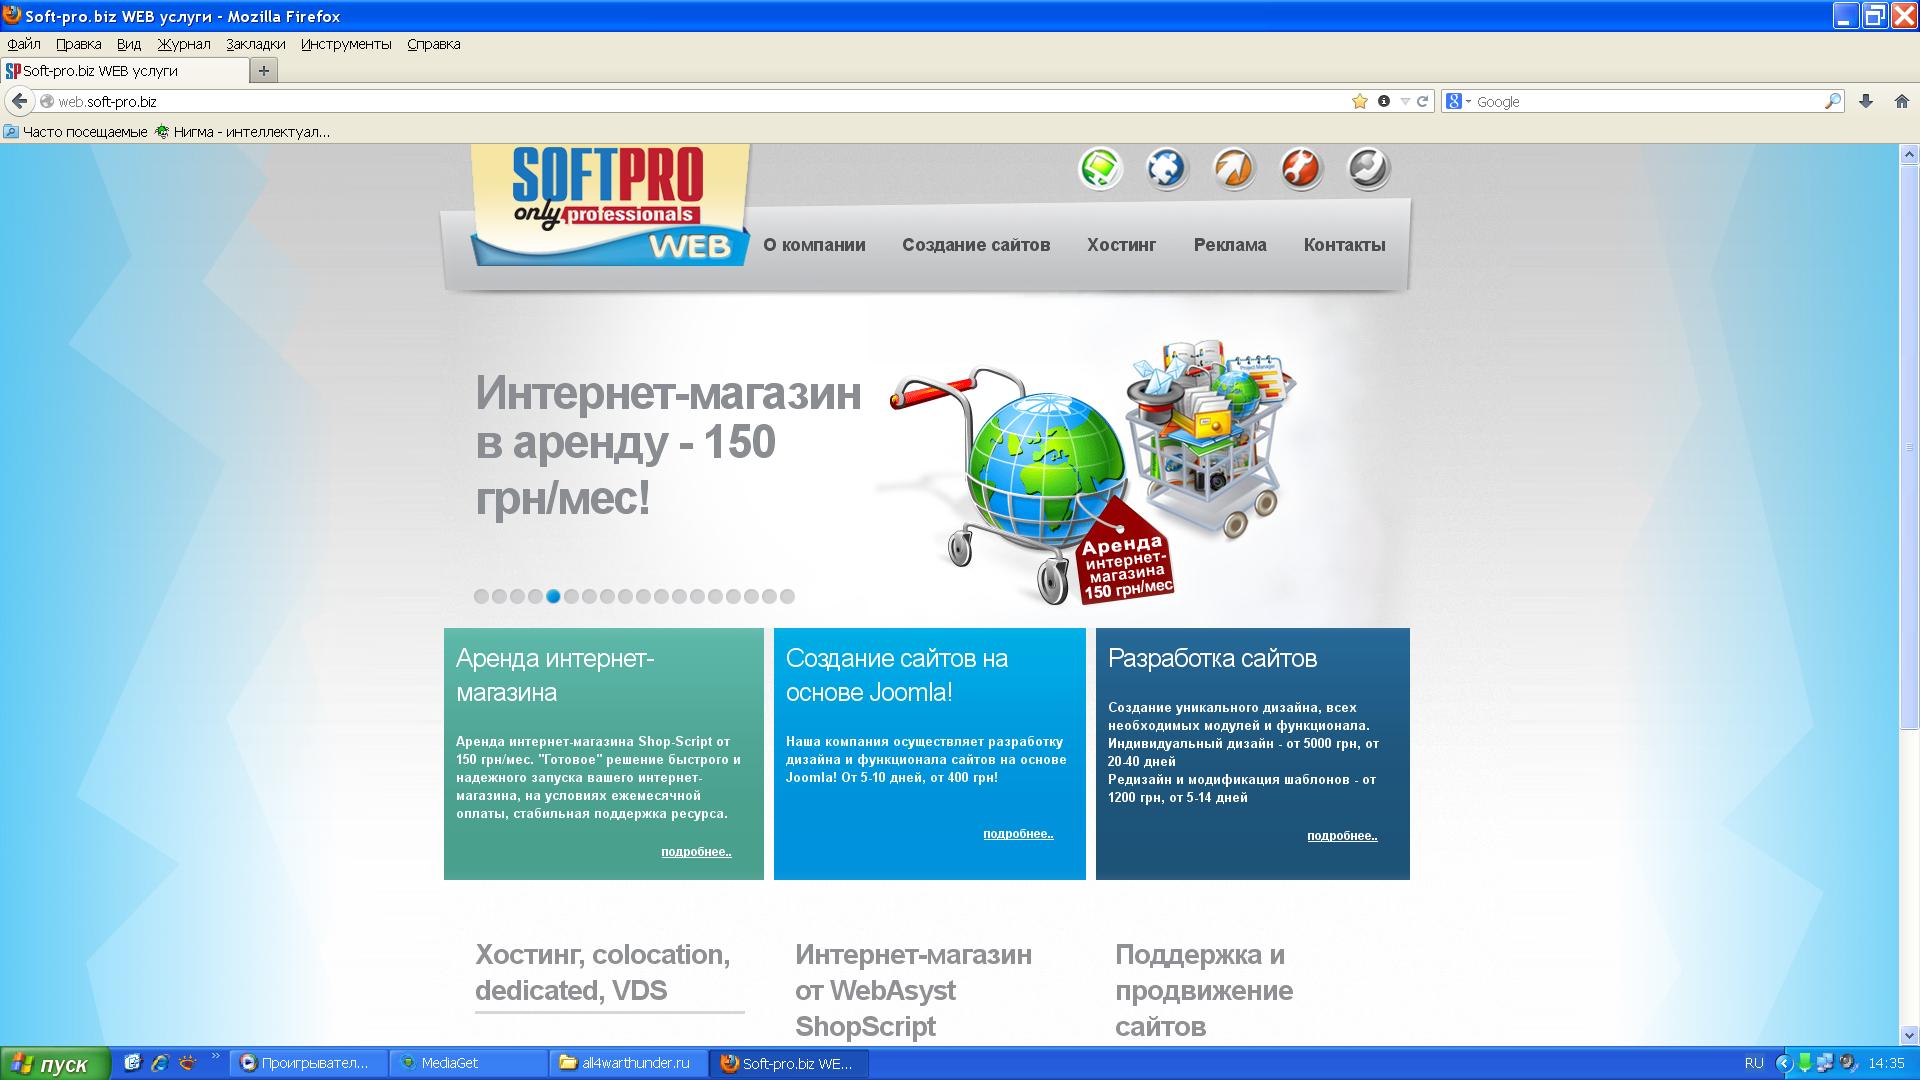Open the Вид menu
1920x1080 pixels.
point(129,44)
